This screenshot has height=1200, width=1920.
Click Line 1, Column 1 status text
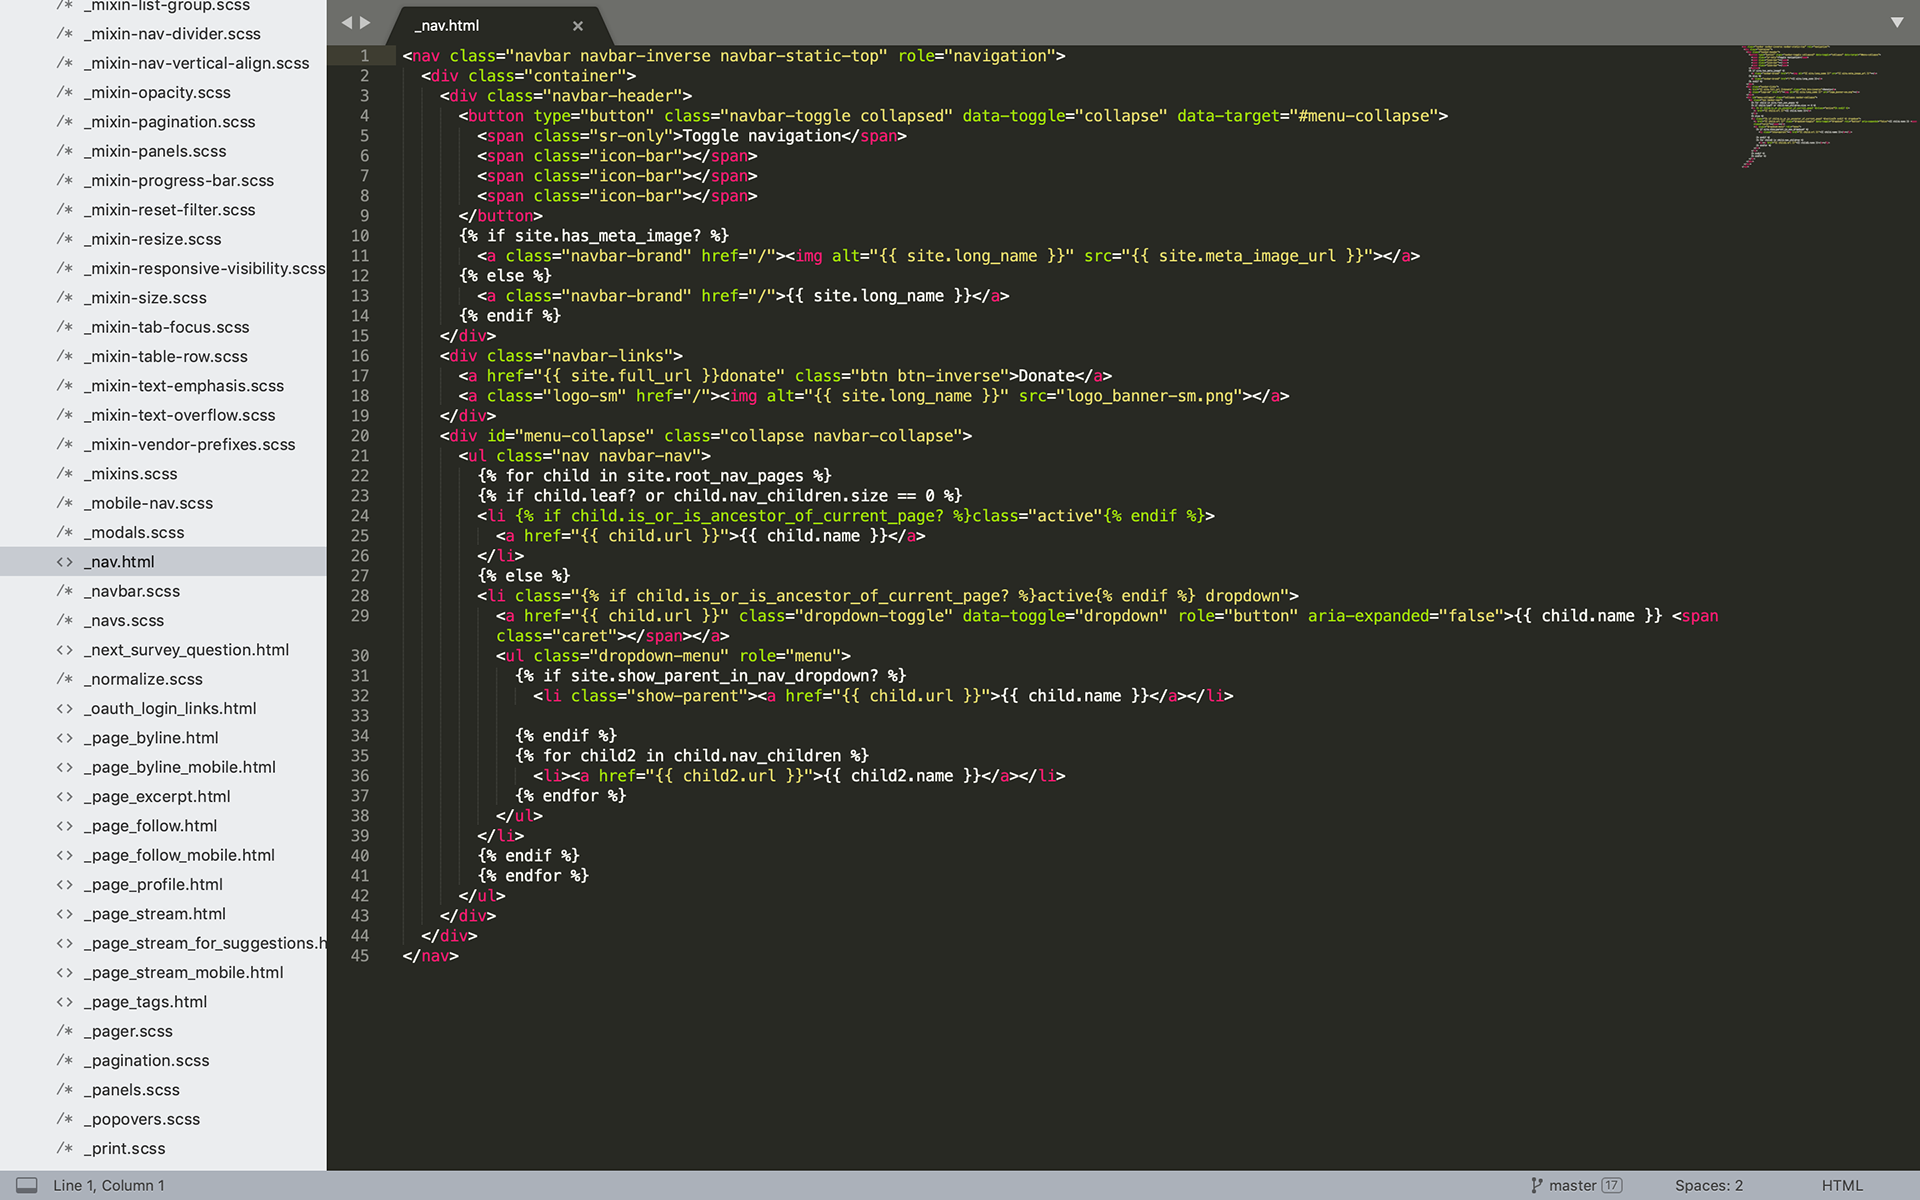(109, 1185)
